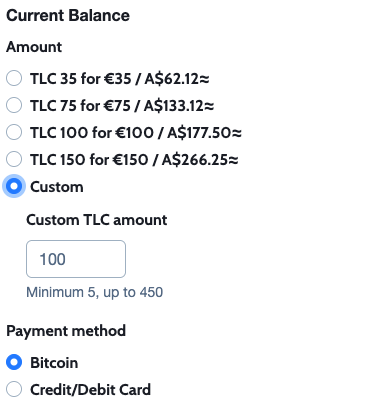Click the 'Bitcoin' label text

[x=54, y=363]
